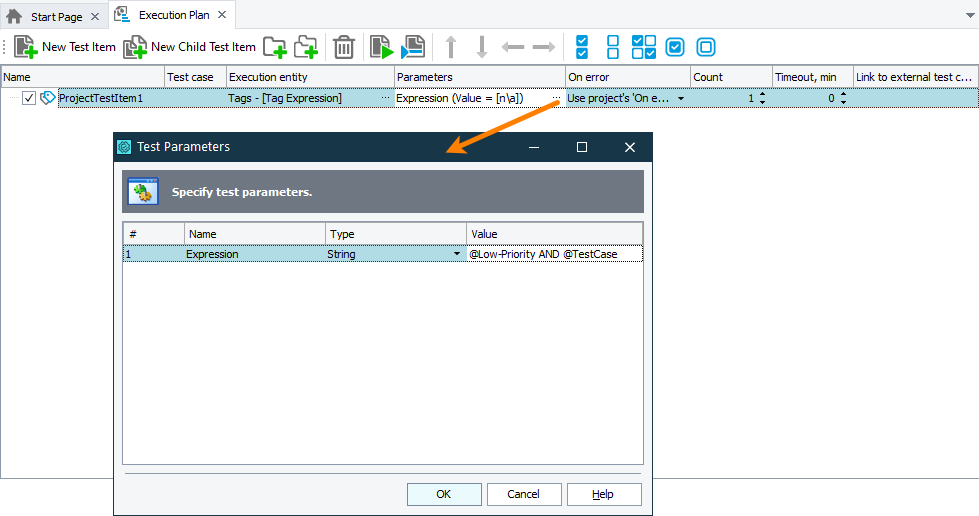Edit the @Low-Priority AND @TestCase value

tap(554, 254)
